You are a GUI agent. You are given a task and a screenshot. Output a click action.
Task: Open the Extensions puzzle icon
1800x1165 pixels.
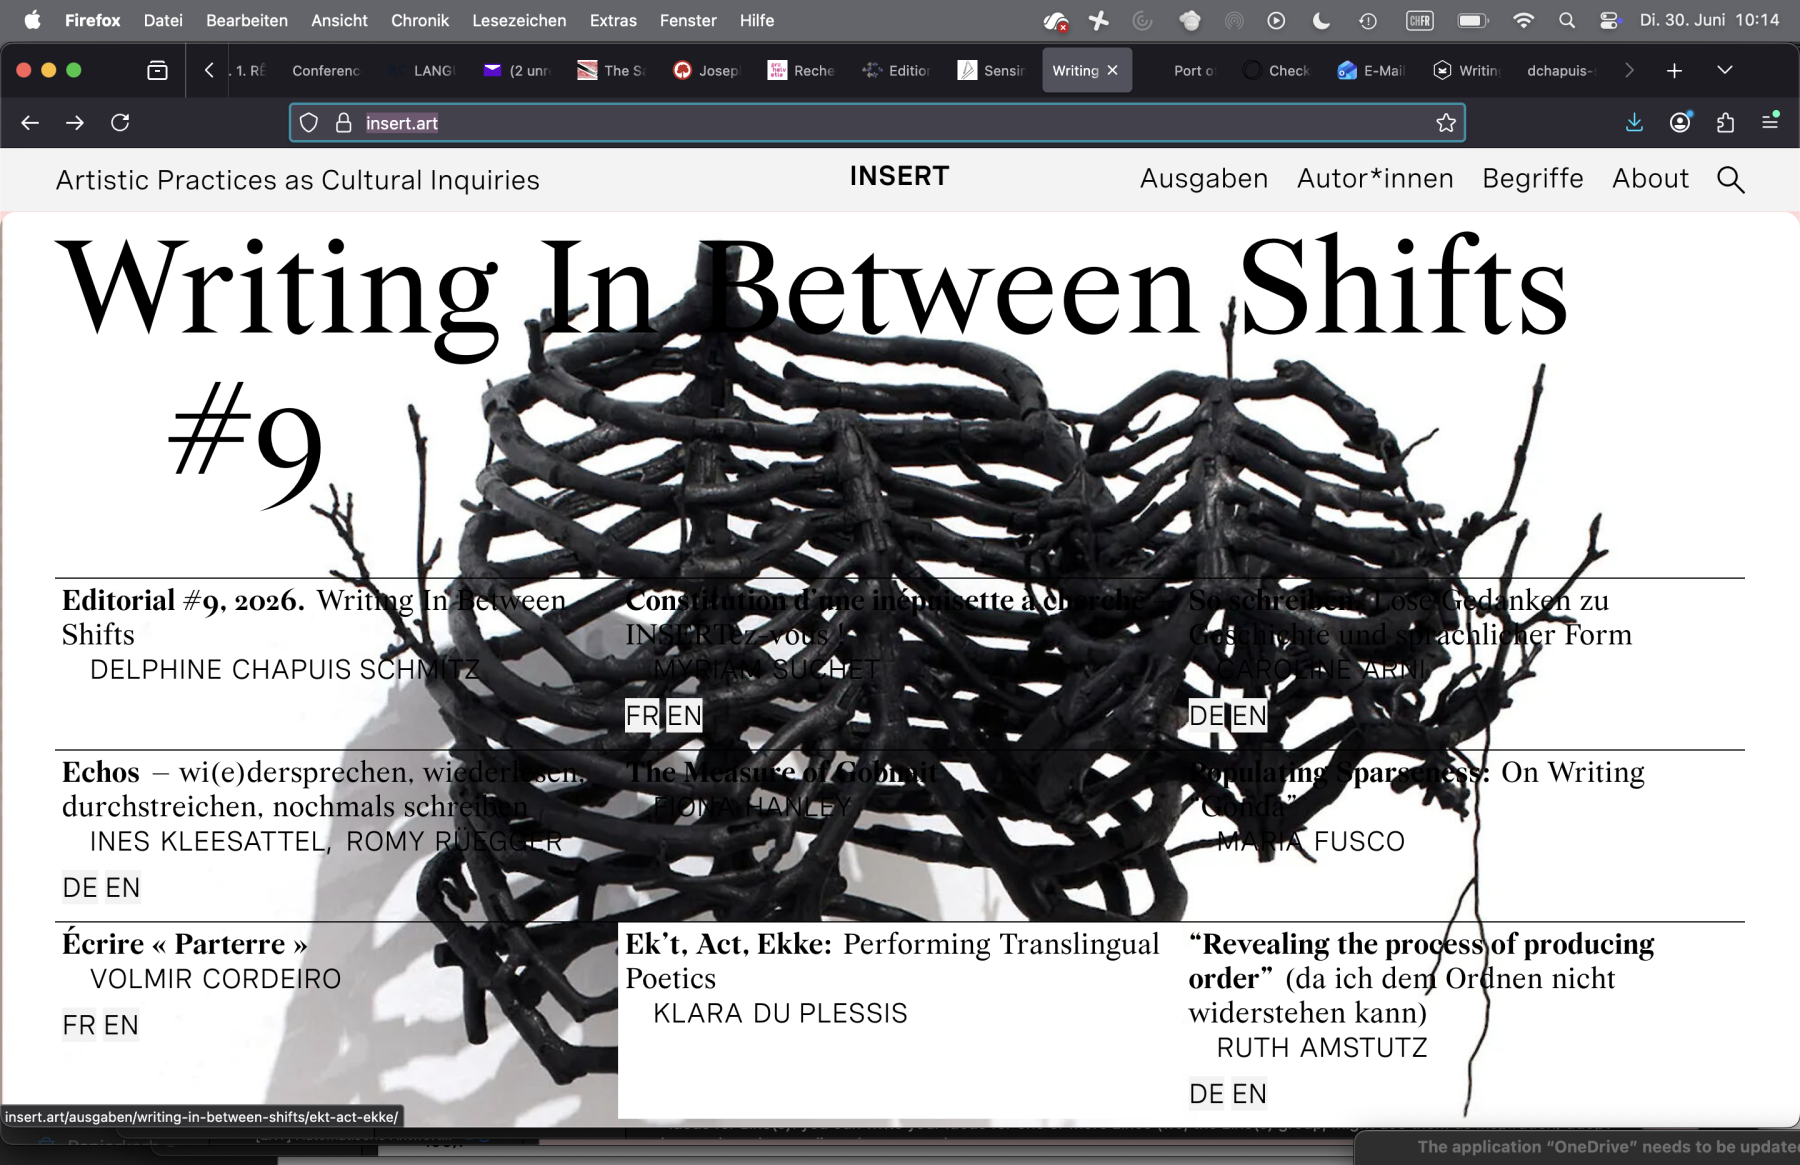tap(1725, 122)
